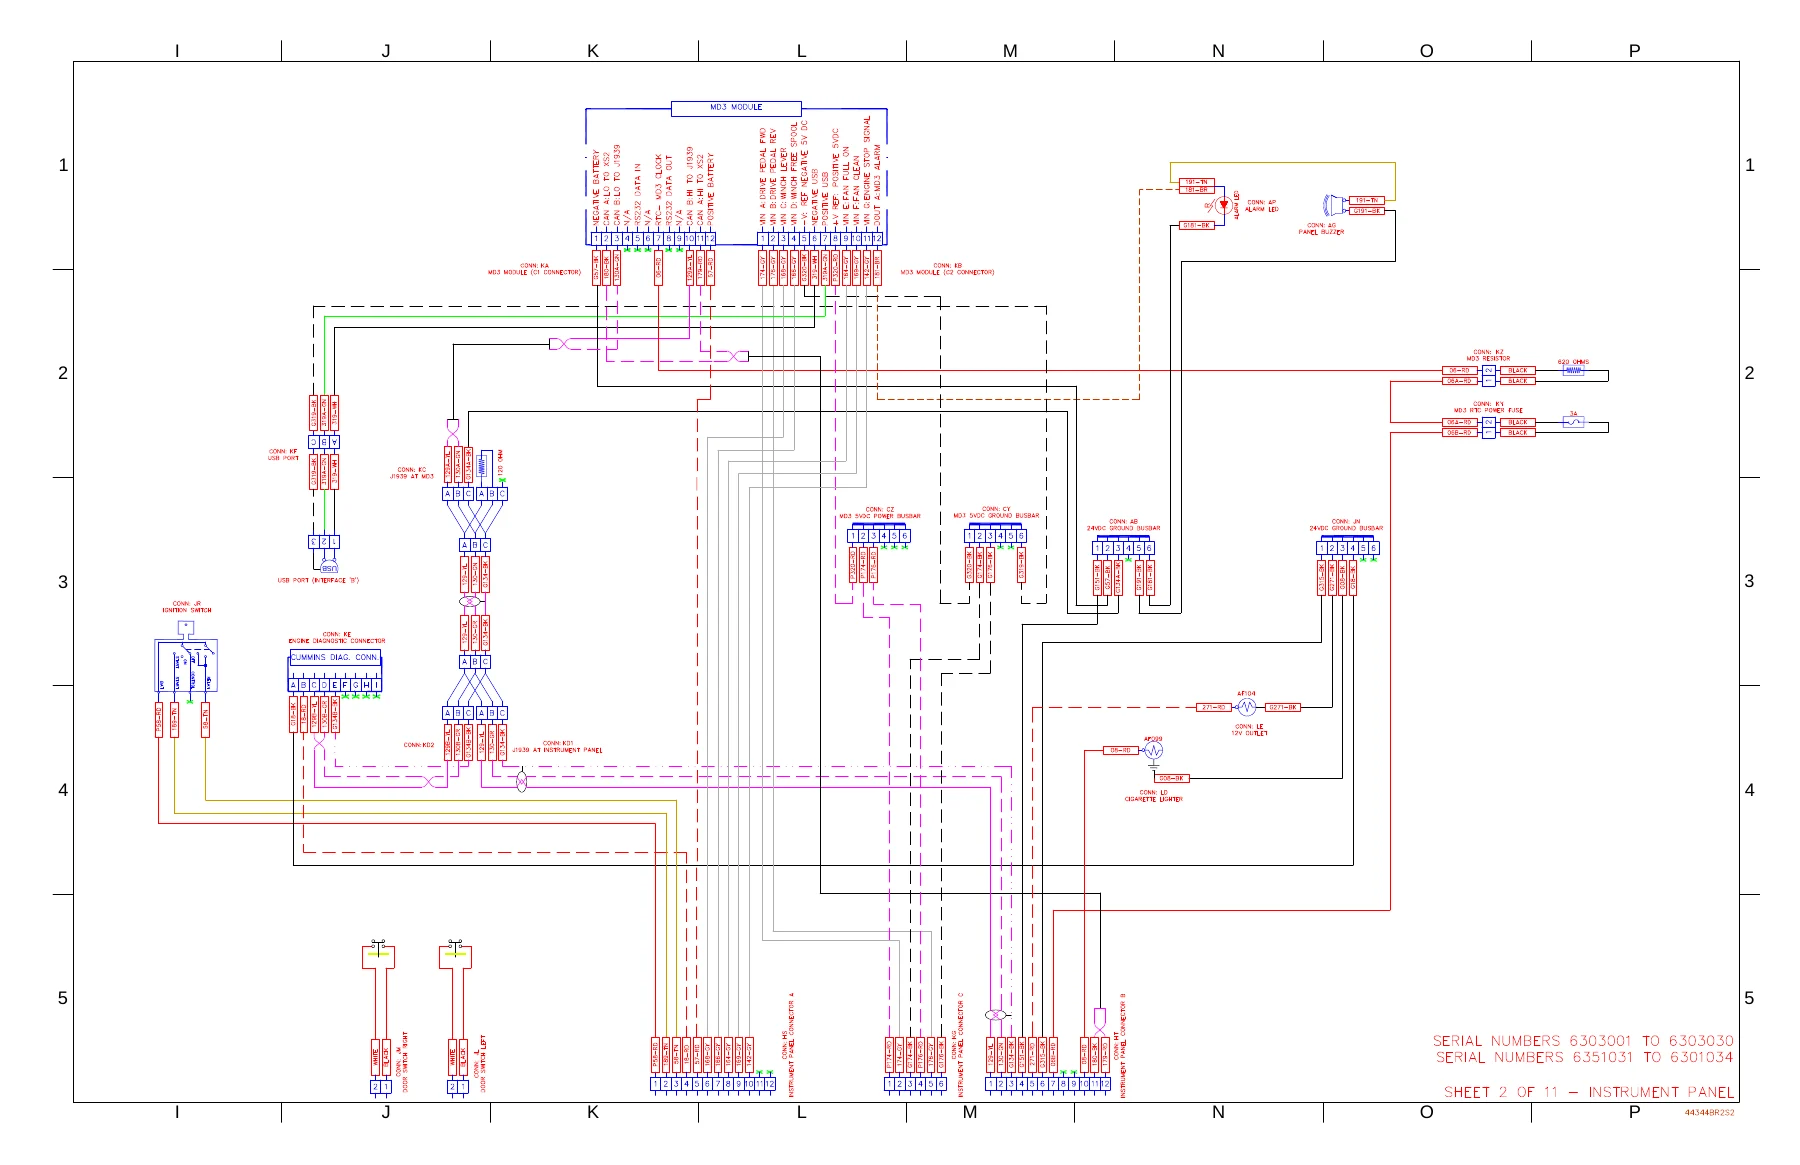Click the '12V OUTLET' label
The width and height of the screenshot is (1800, 1165).
1249,733
